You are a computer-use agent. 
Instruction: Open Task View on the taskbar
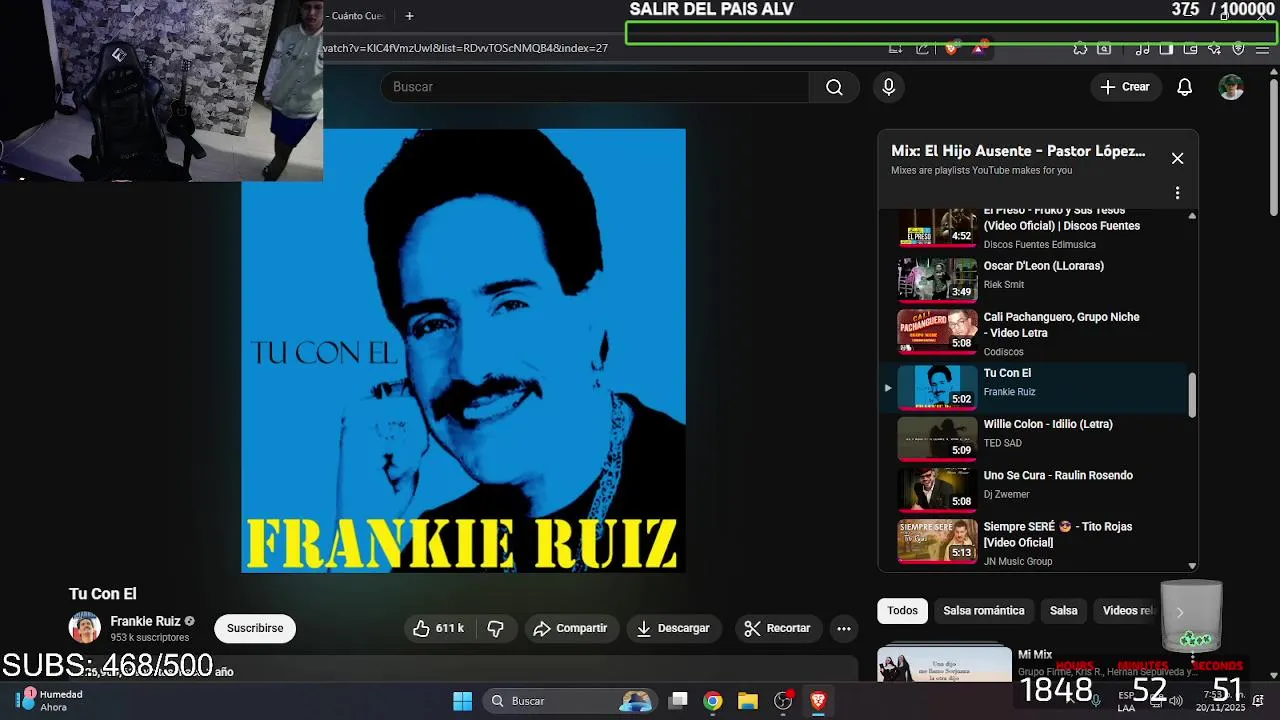[678, 701]
